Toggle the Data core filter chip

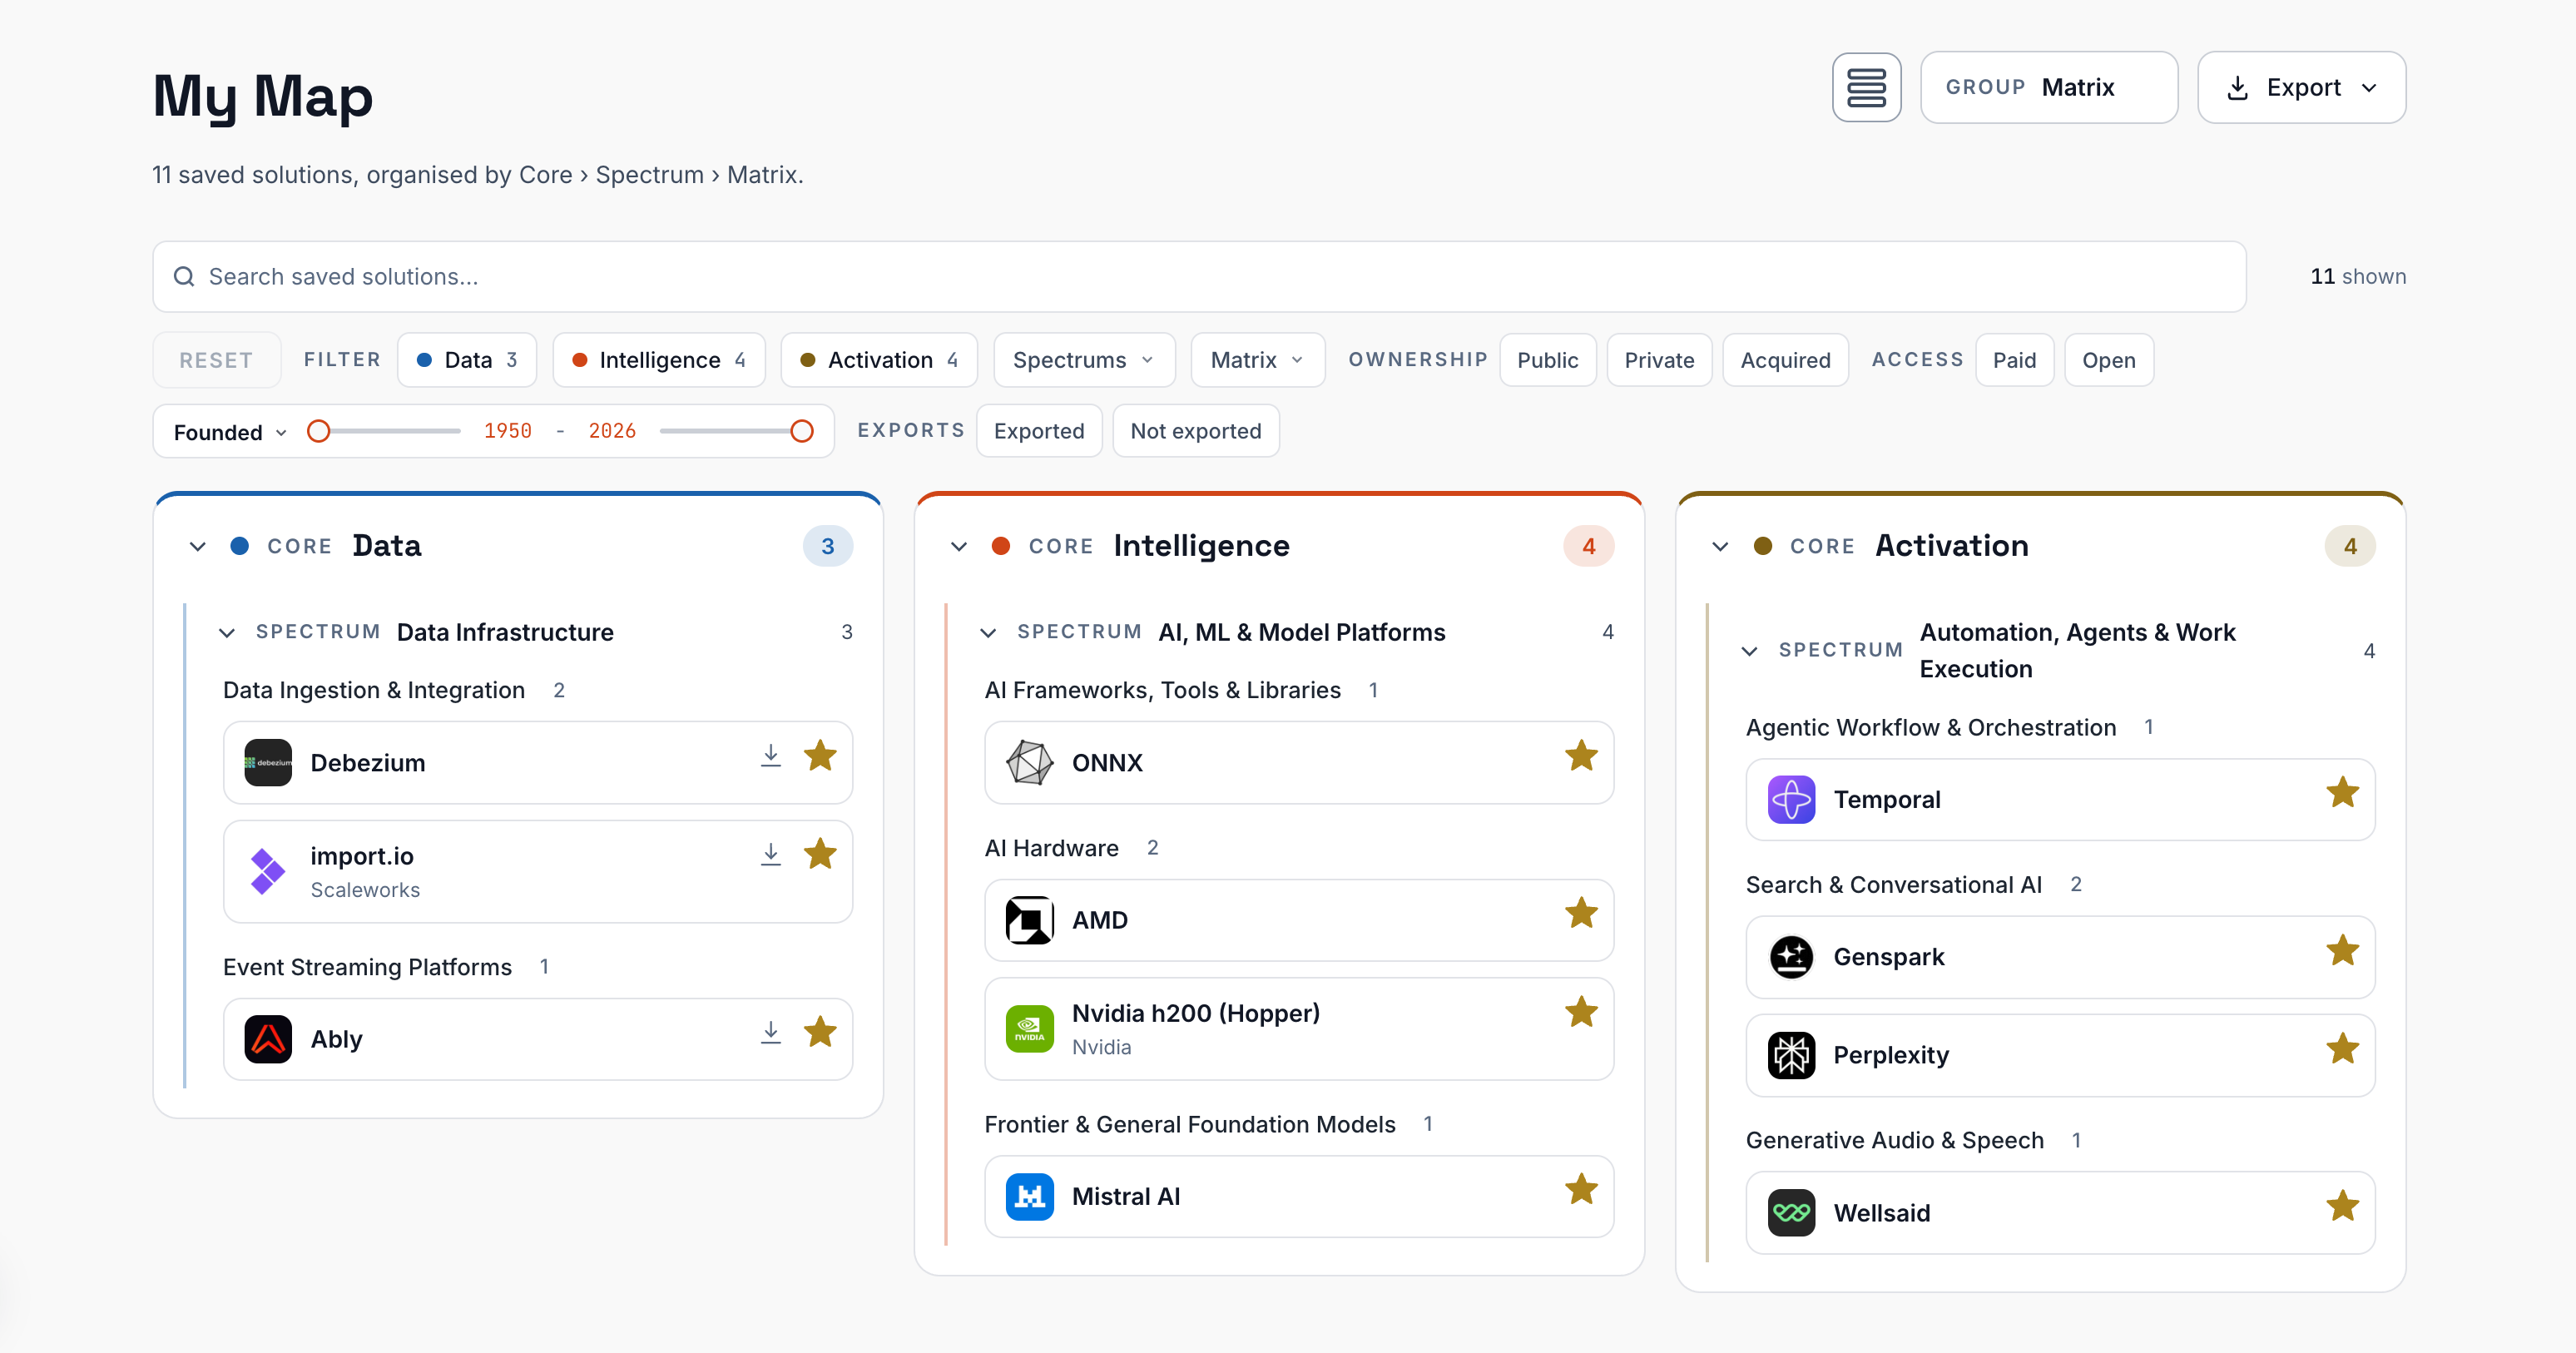pos(467,360)
